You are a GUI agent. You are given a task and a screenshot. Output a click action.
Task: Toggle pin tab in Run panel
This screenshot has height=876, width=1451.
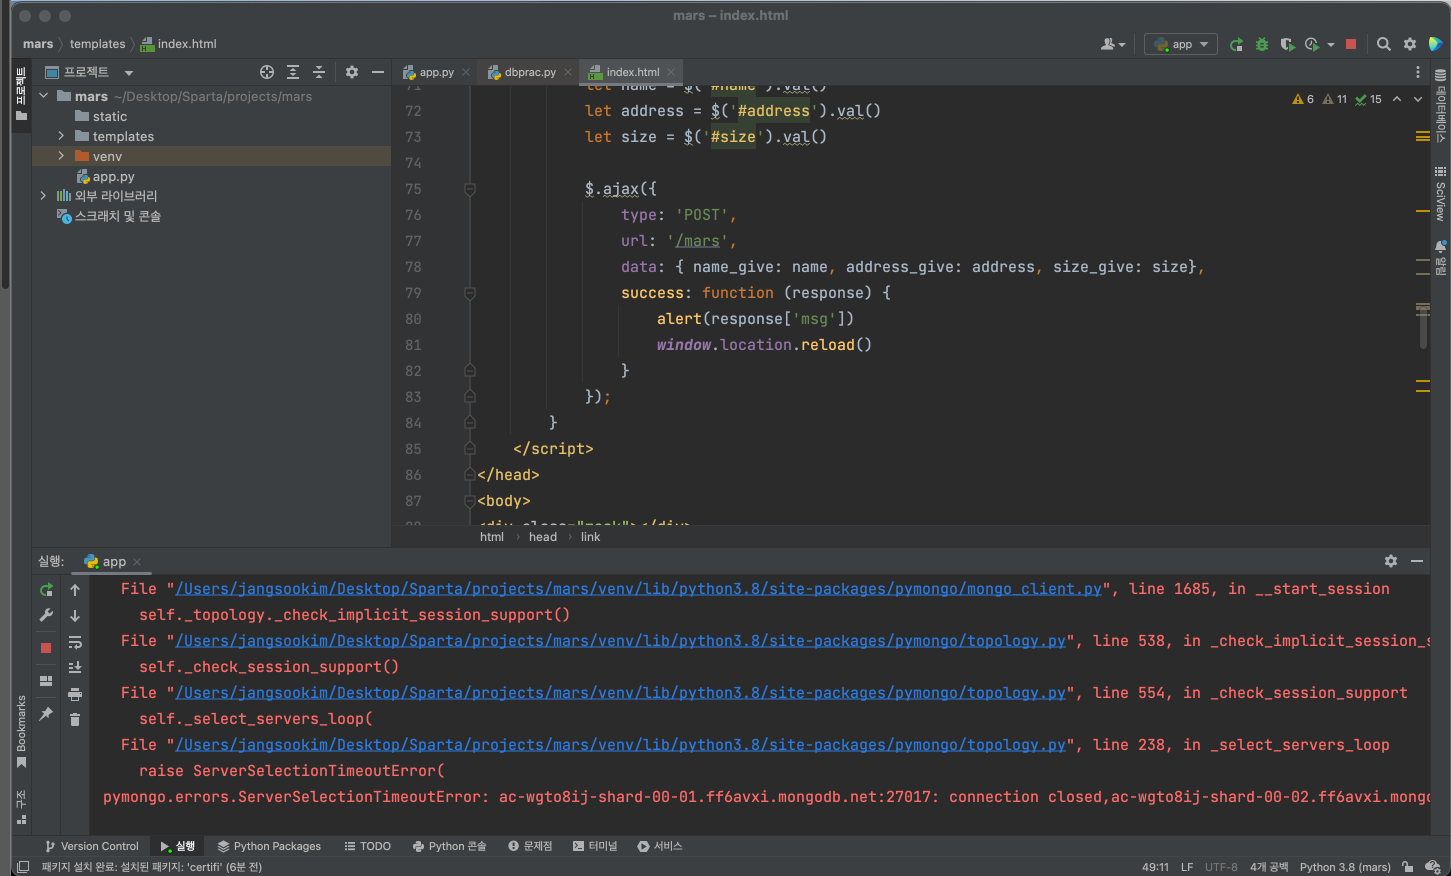(x=46, y=714)
